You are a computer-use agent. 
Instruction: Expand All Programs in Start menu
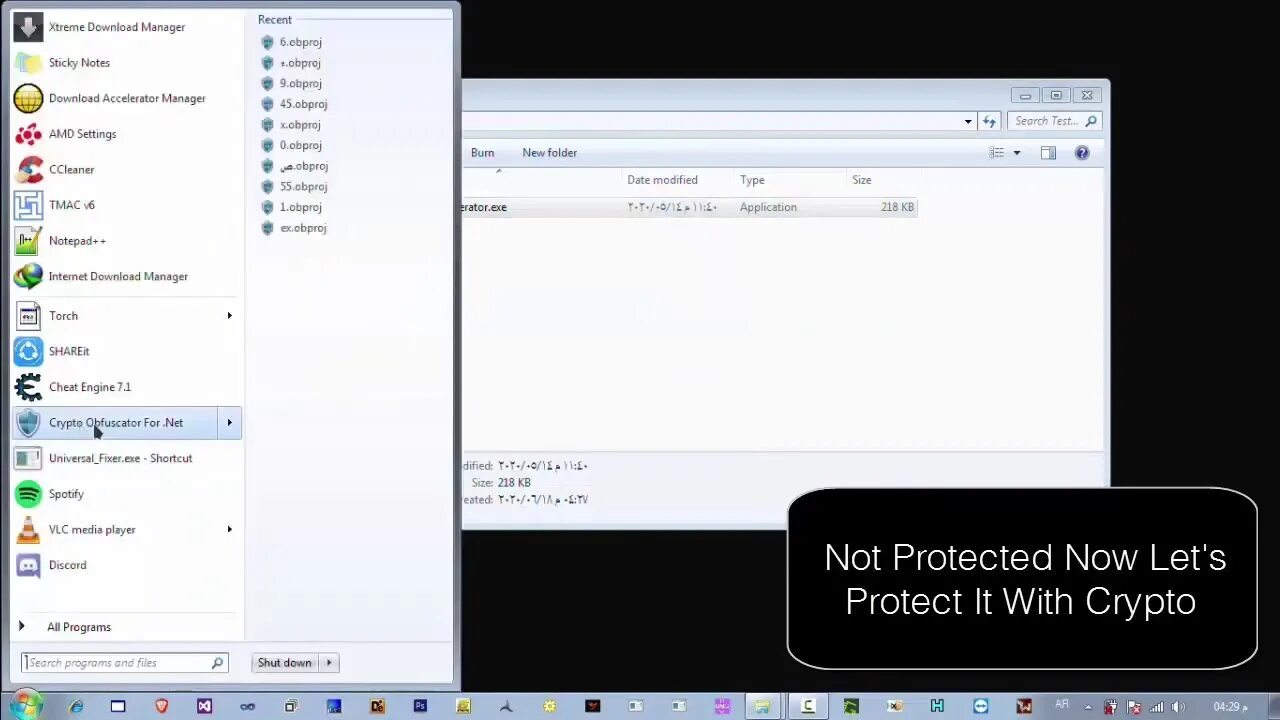(78, 627)
